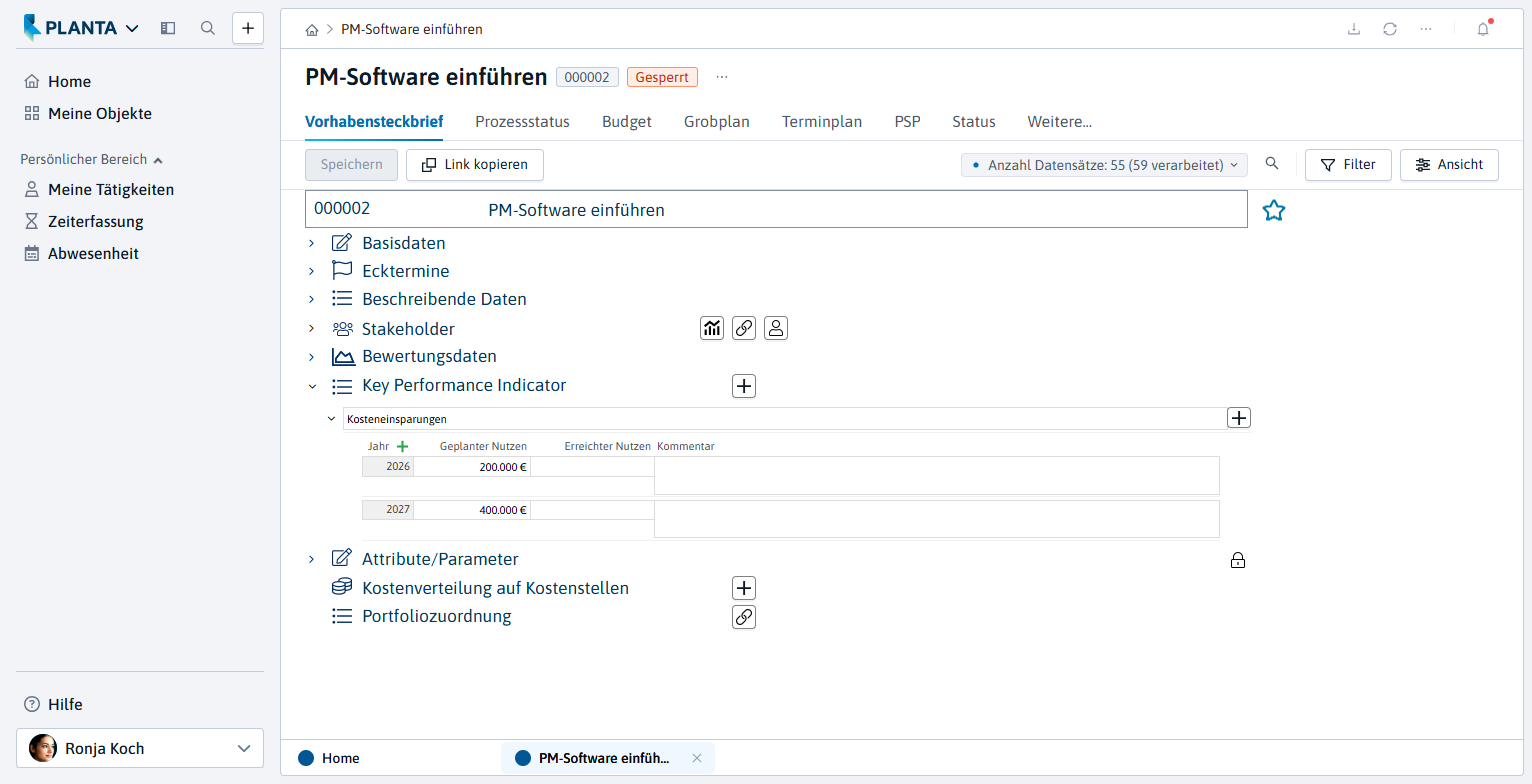Expand the Basisdaten section
This screenshot has height=784, width=1532.
click(x=312, y=243)
